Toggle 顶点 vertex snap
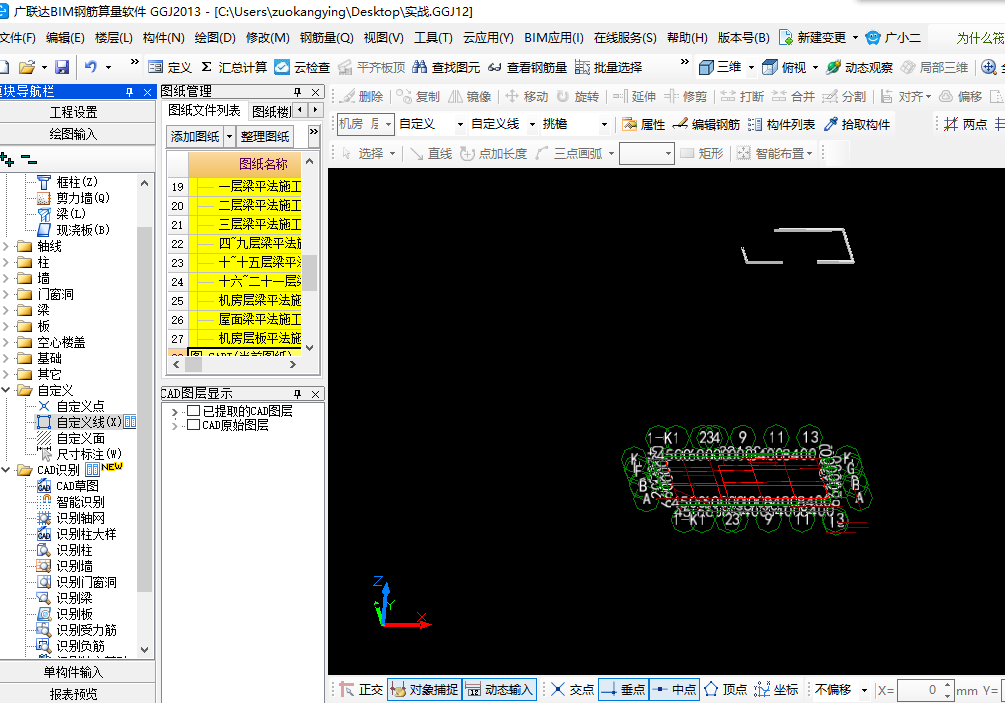Viewport: 1005px width, 703px height. pyautogui.click(x=726, y=690)
